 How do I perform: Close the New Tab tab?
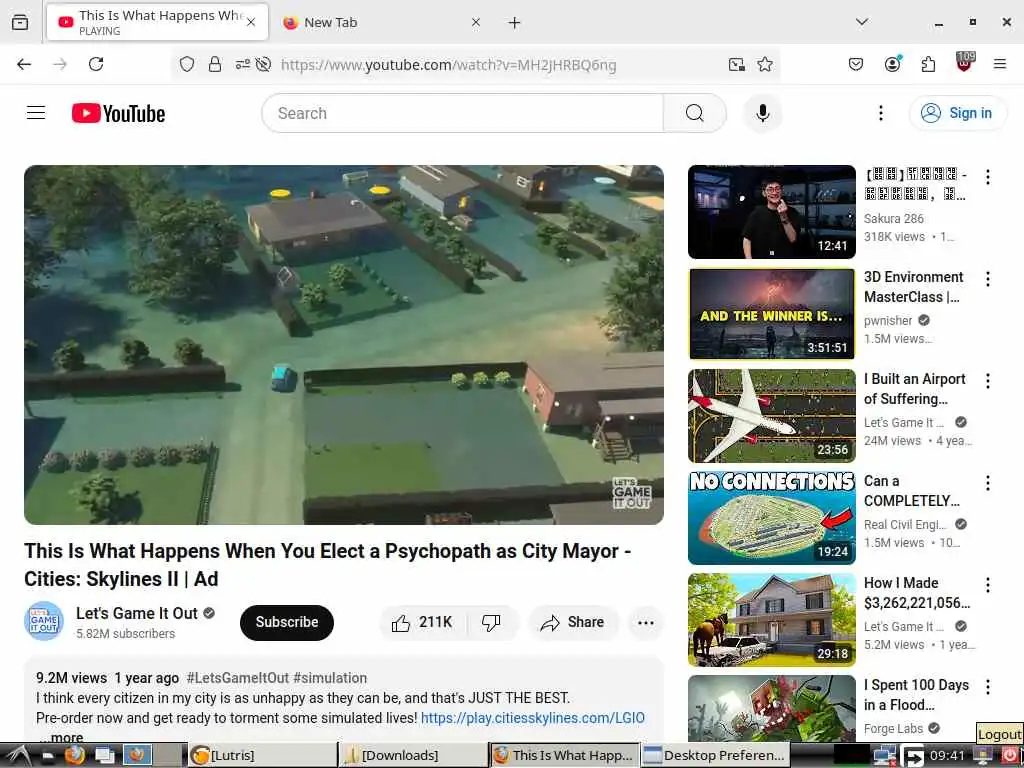pos(475,22)
